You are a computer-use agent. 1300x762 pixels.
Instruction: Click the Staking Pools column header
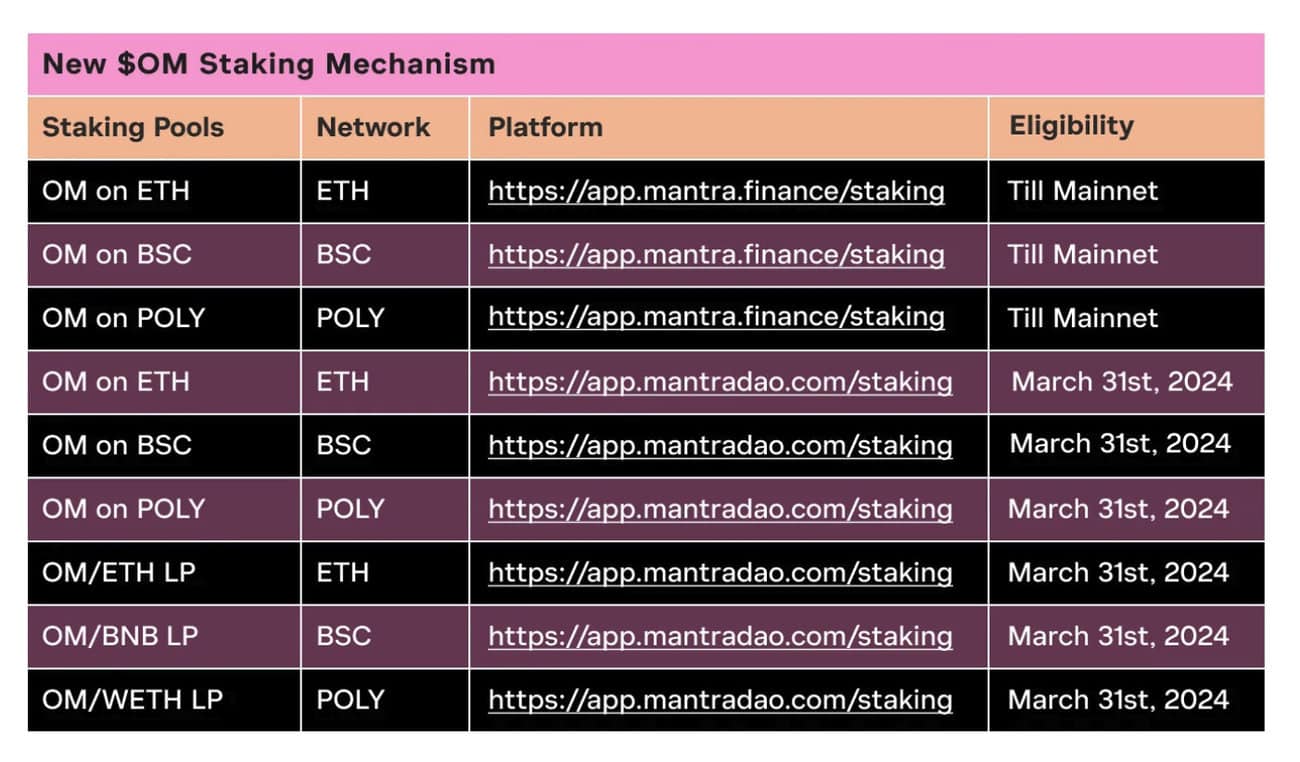pos(133,128)
